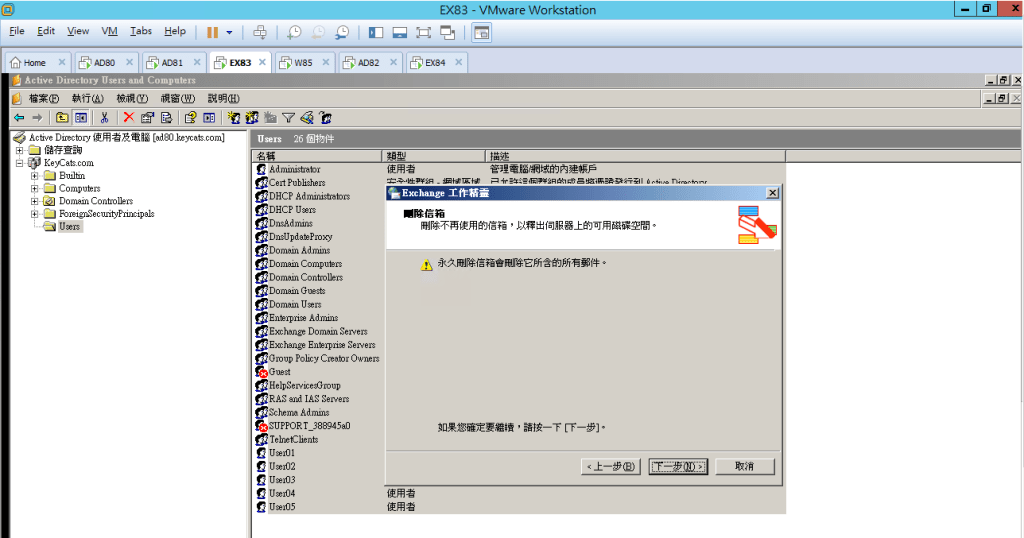The image size is (1024, 538).
Task: Click the up-one-level folder icon
Action: 62,117
